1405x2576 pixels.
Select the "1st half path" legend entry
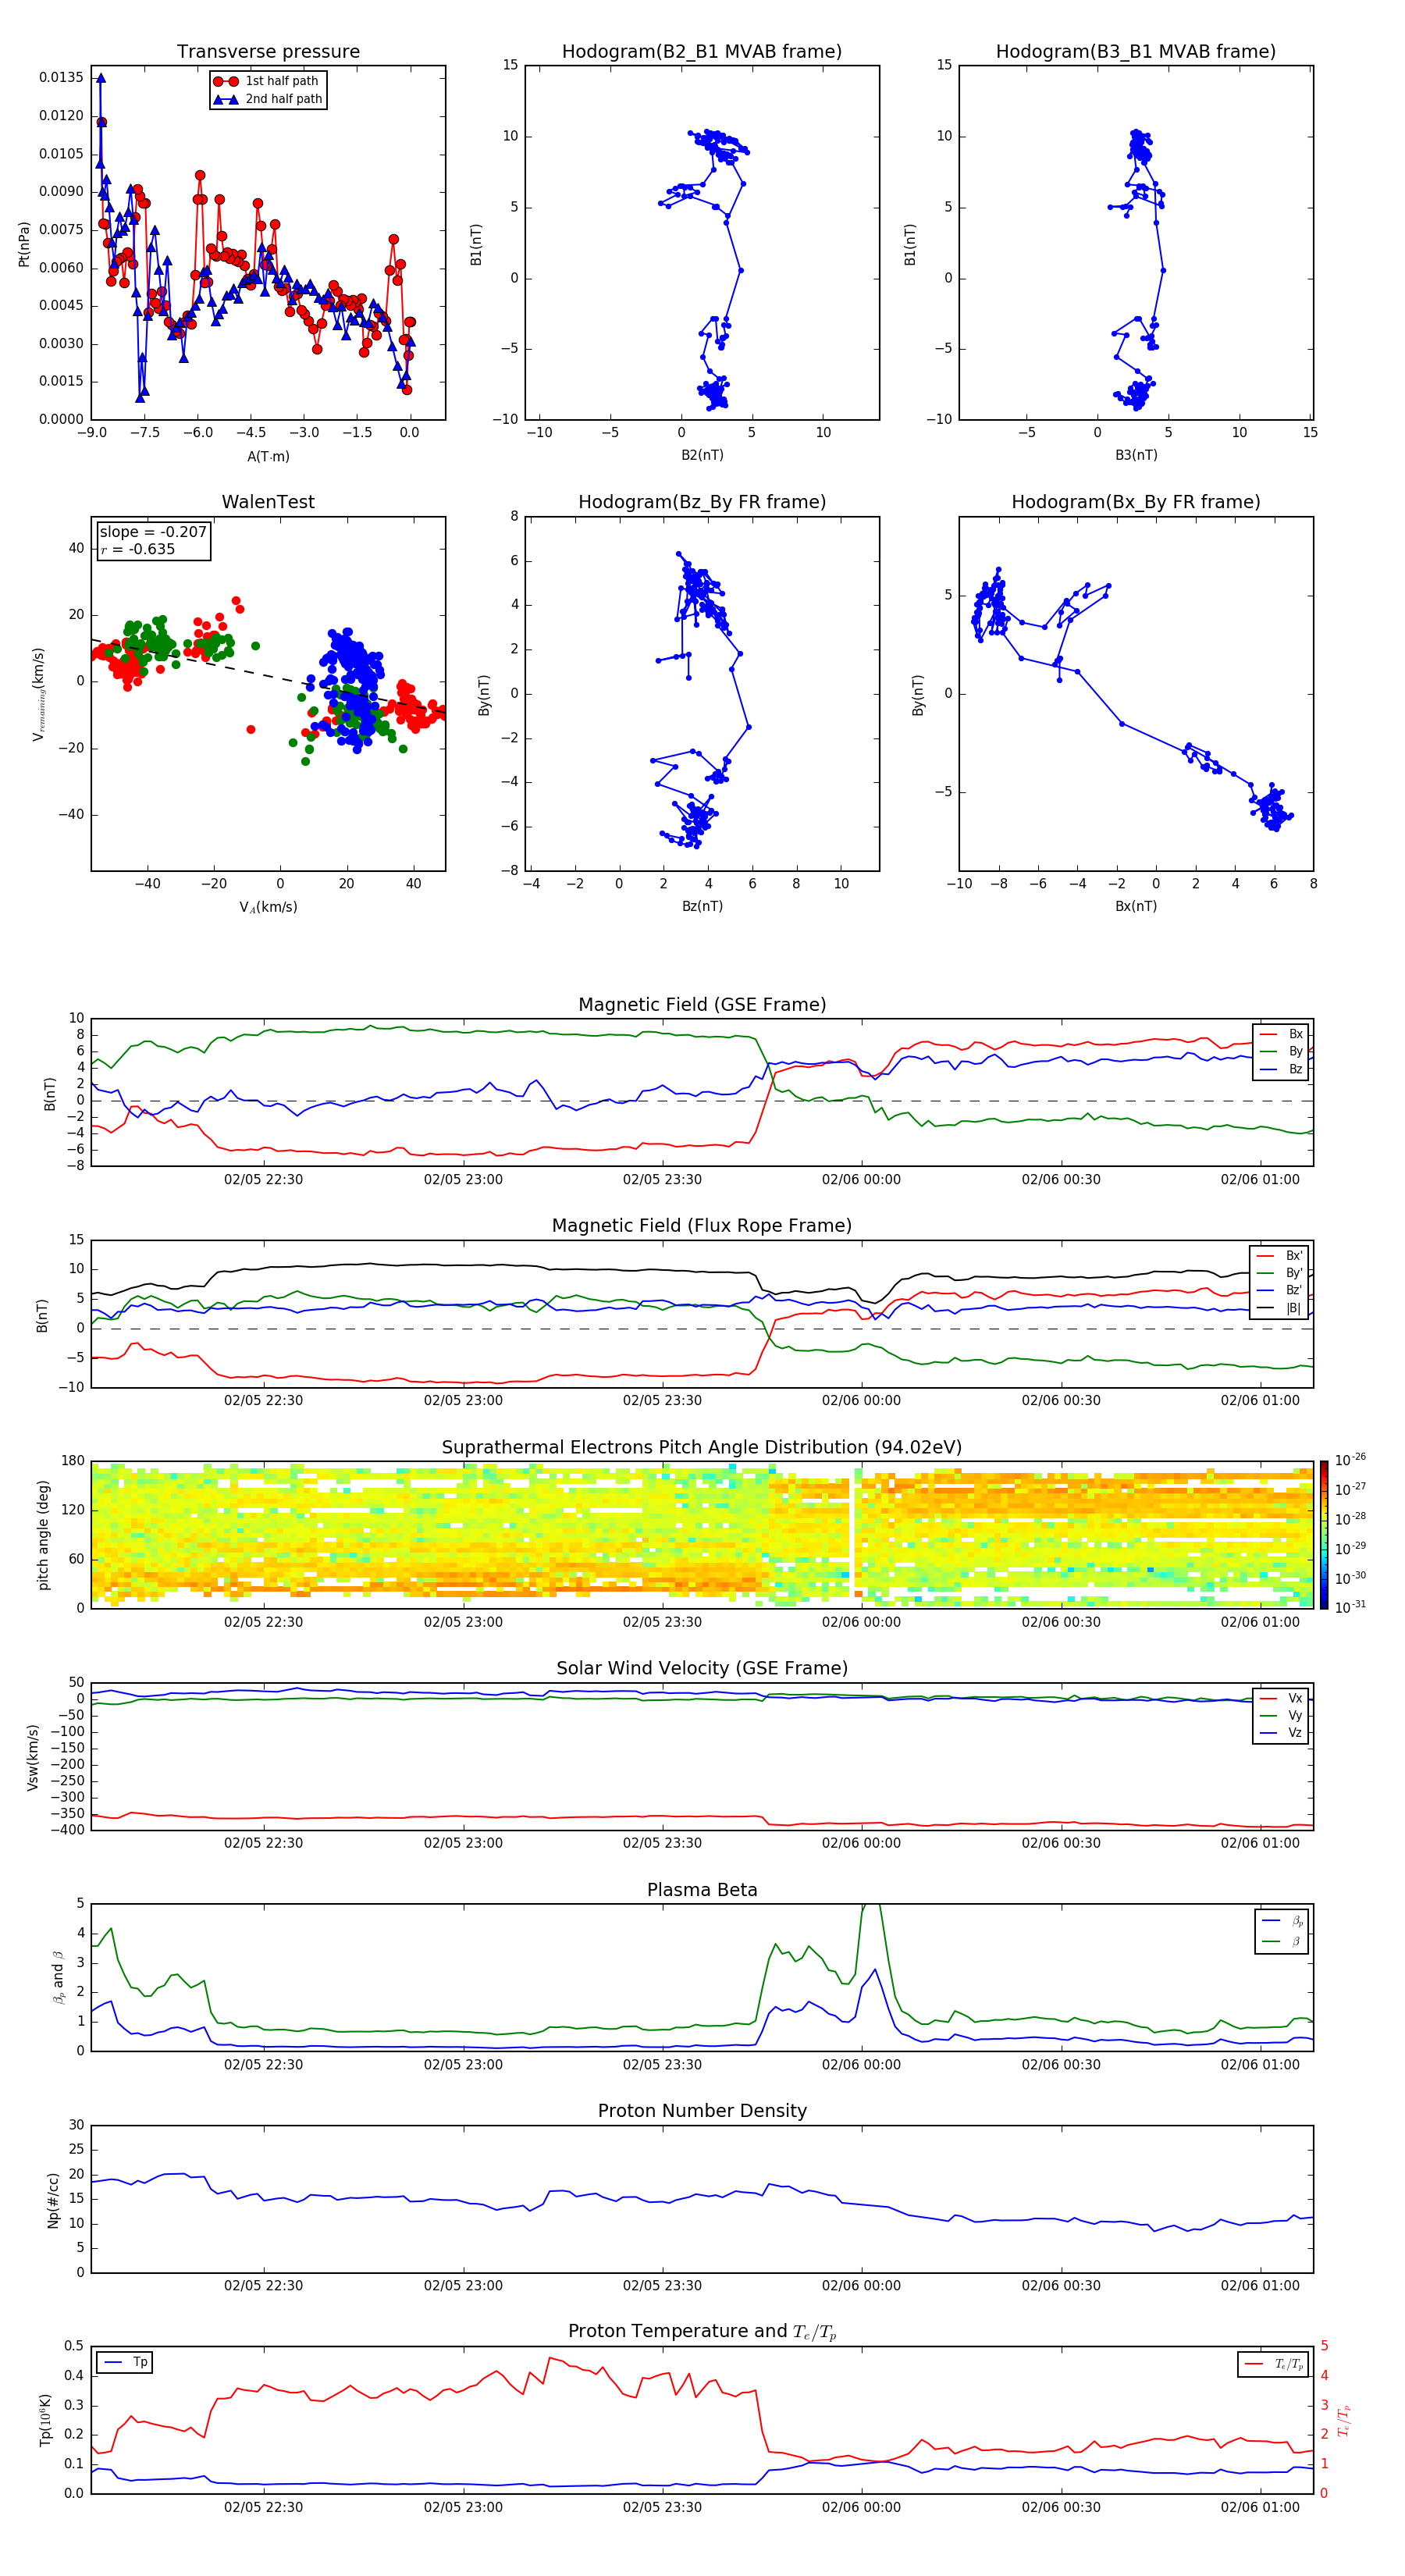click(x=268, y=81)
